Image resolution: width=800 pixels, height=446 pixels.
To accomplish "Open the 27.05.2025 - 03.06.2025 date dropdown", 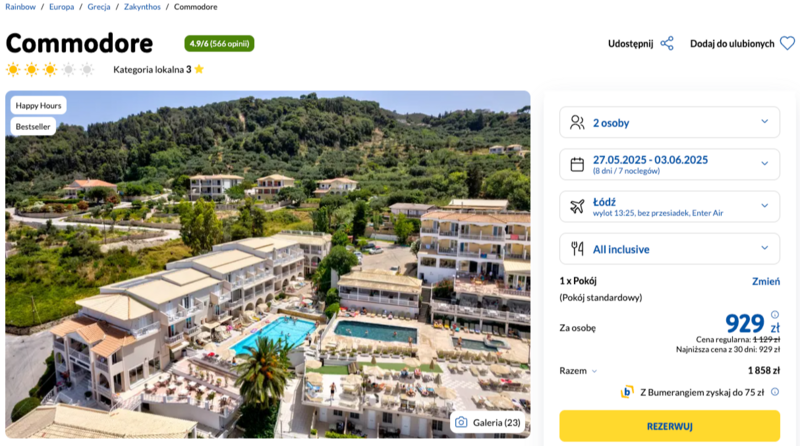I will pyautogui.click(x=669, y=164).
